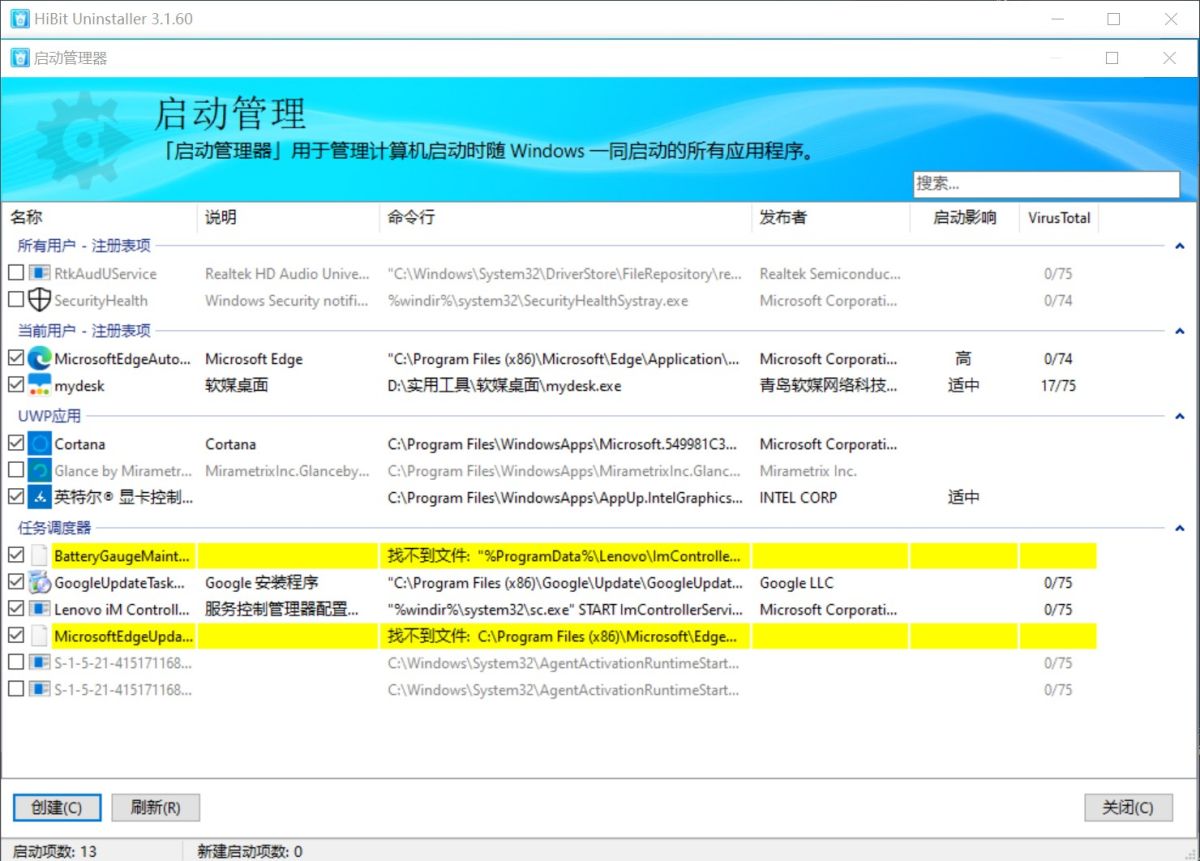Click the Lenovo iM Controller icon
This screenshot has width=1200, height=861.
39,609
